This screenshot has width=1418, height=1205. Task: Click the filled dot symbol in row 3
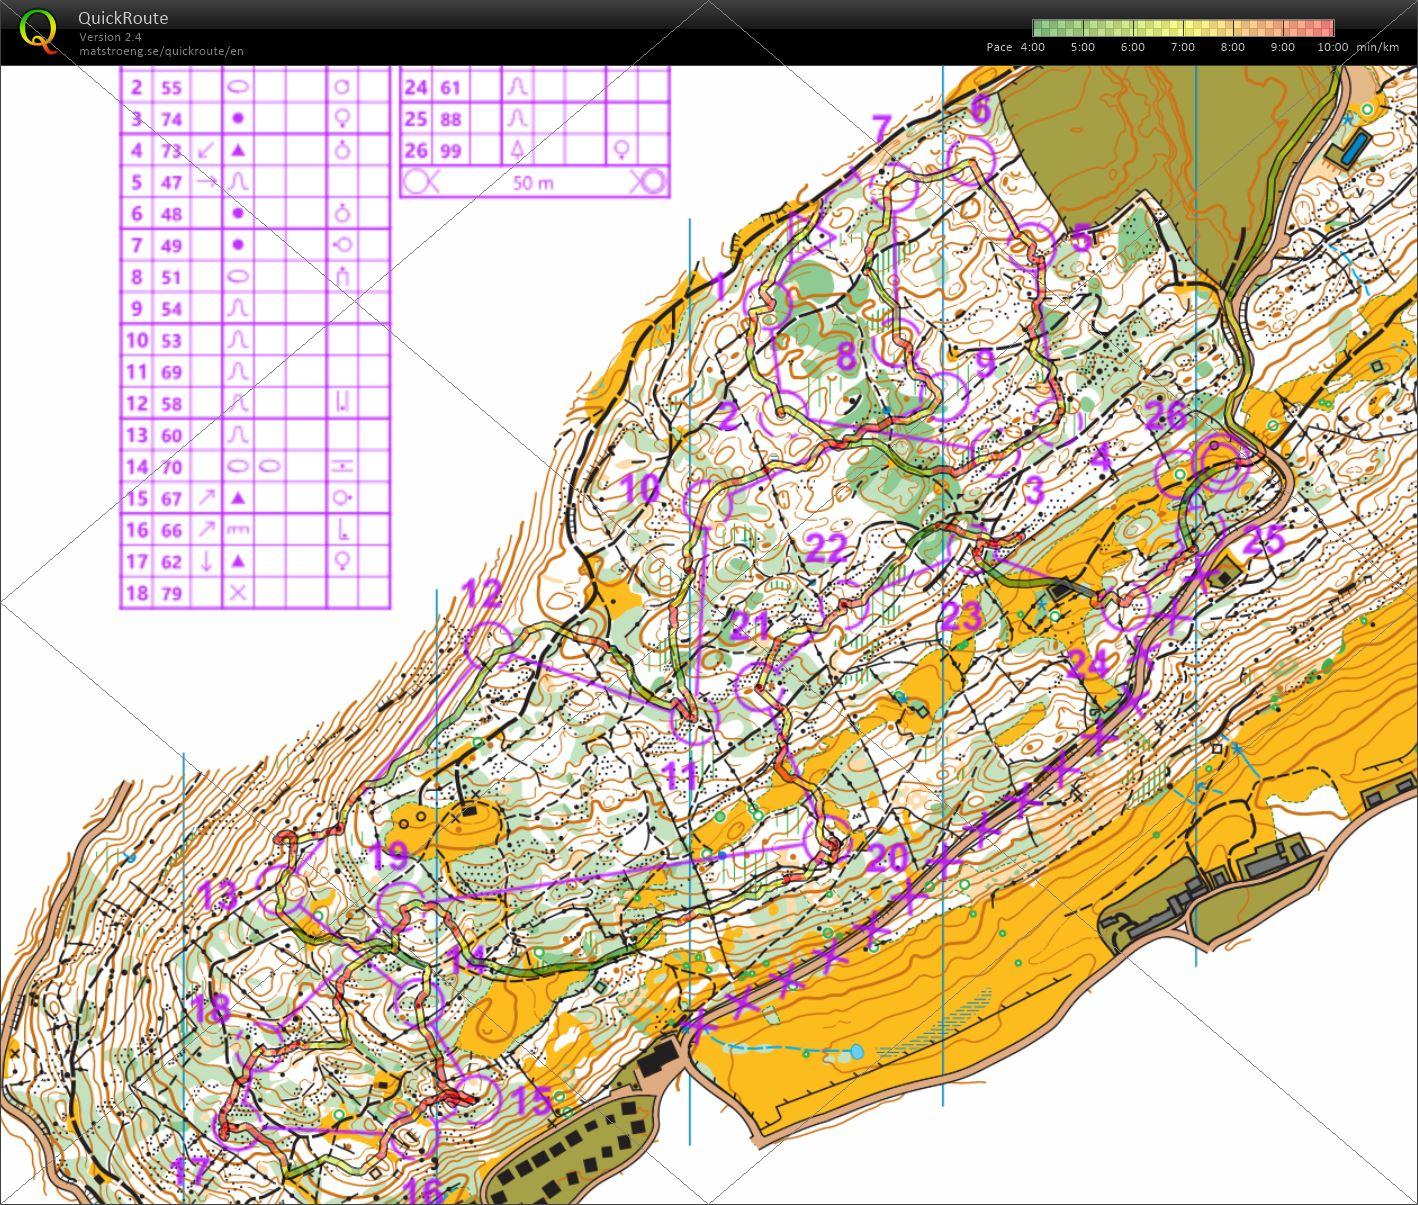click(x=238, y=118)
